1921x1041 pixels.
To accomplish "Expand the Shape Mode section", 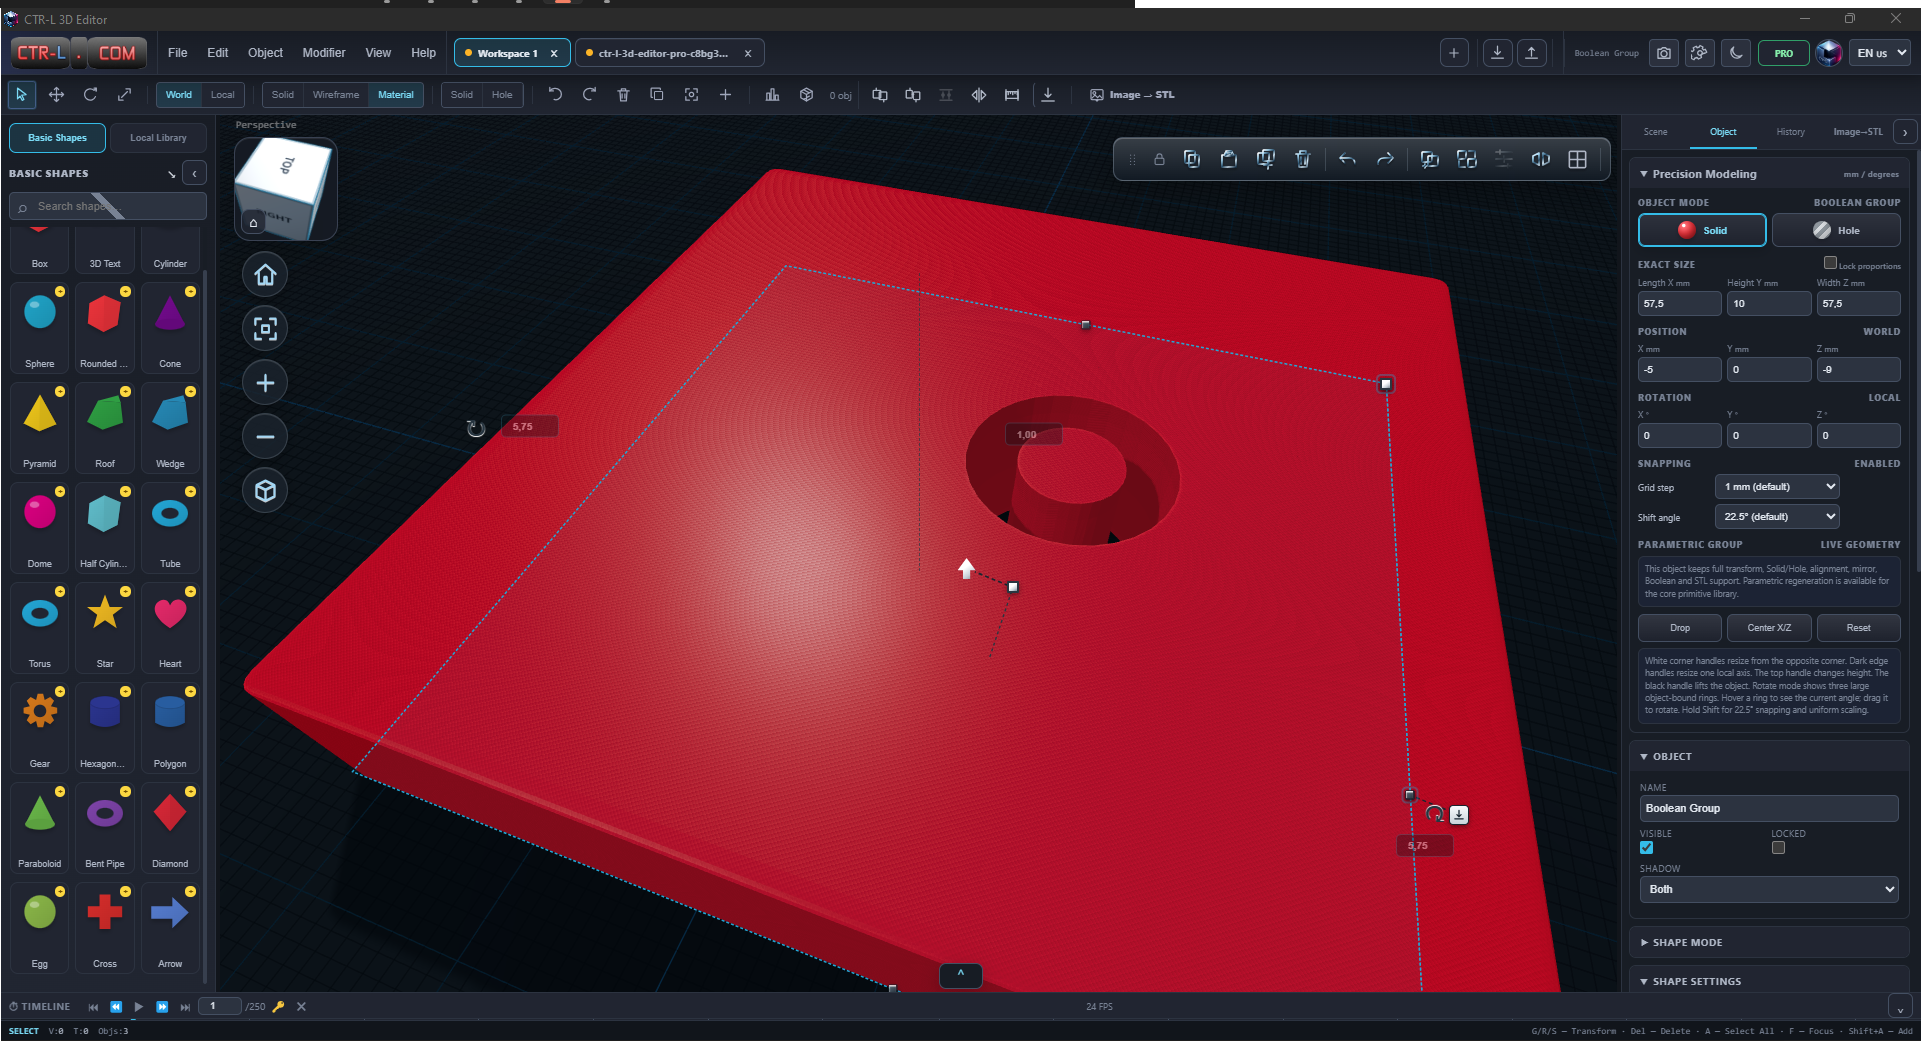I will pyautogui.click(x=1769, y=942).
